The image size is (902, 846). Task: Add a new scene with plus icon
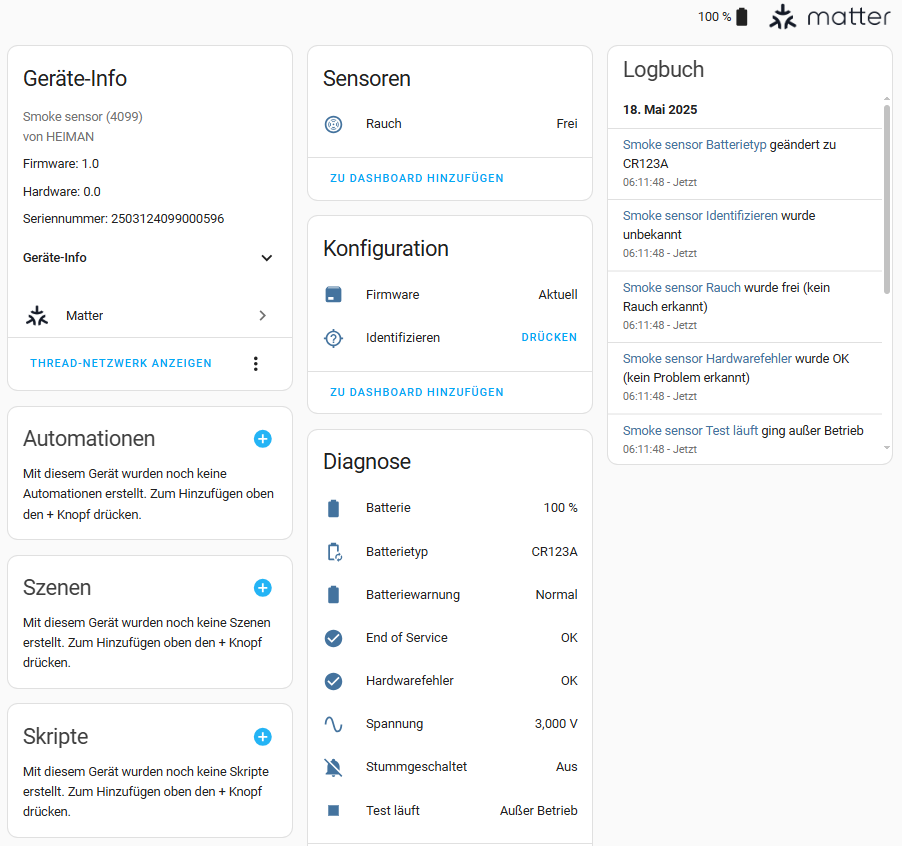263,588
